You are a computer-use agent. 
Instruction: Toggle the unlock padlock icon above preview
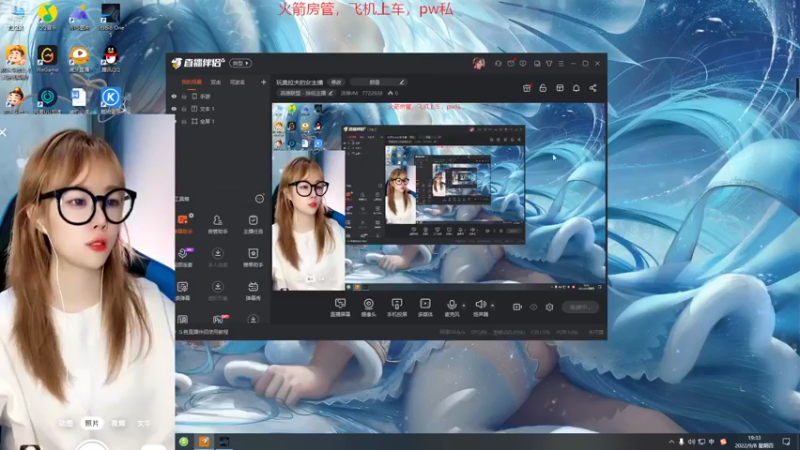click(x=543, y=88)
